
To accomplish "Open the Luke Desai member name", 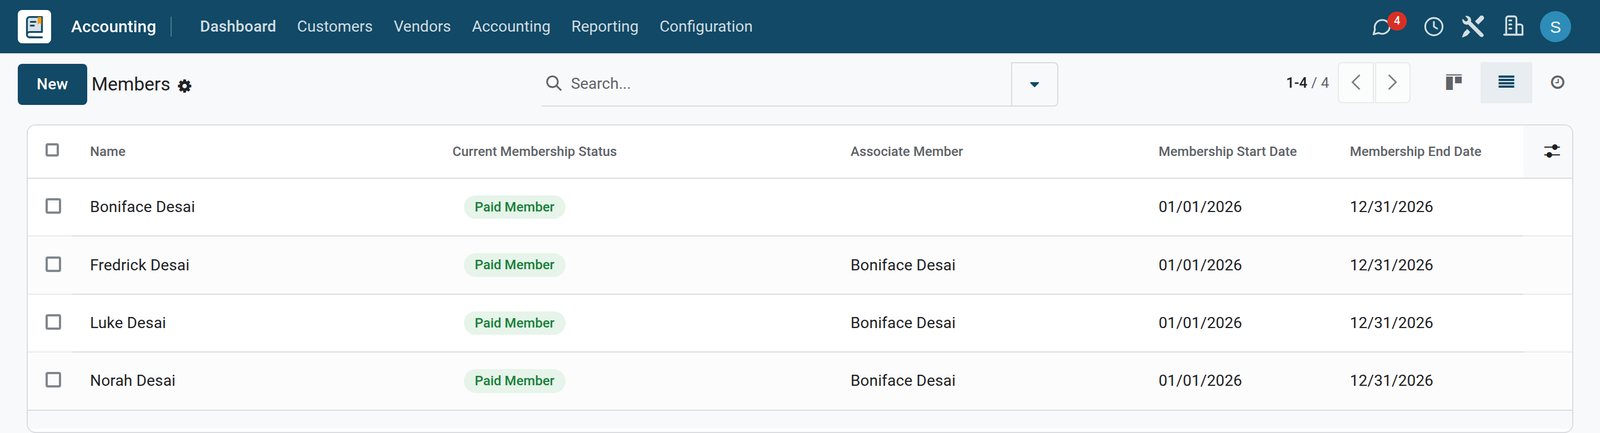I will (128, 323).
